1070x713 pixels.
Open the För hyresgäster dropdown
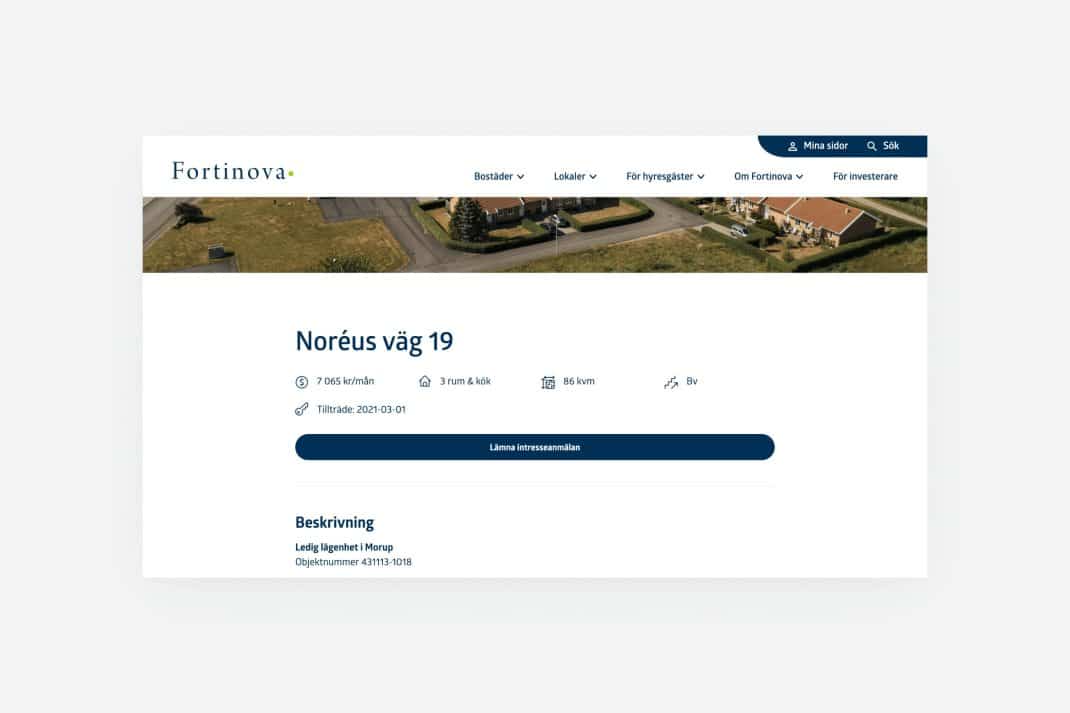tap(665, 176)
